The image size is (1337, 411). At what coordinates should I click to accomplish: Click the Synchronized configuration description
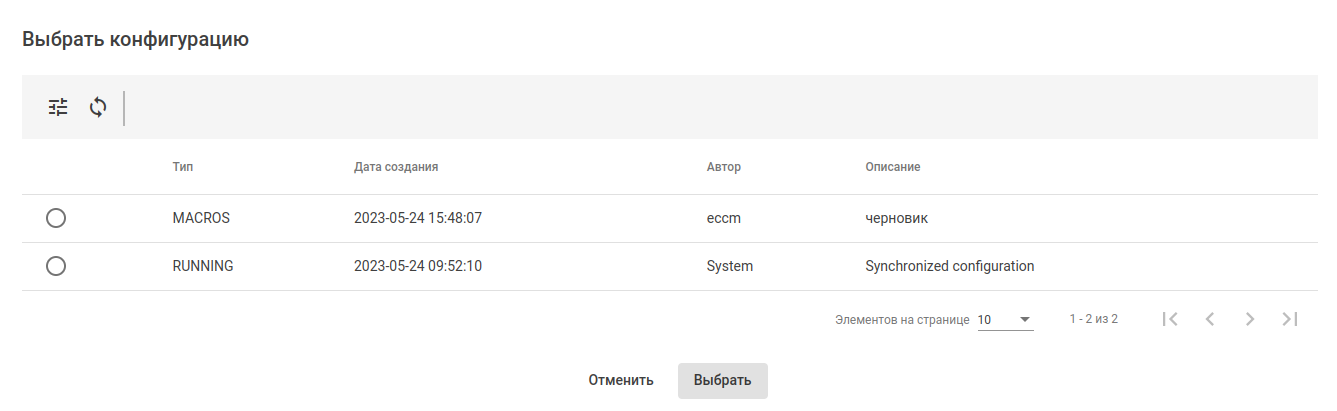[949, 266]
